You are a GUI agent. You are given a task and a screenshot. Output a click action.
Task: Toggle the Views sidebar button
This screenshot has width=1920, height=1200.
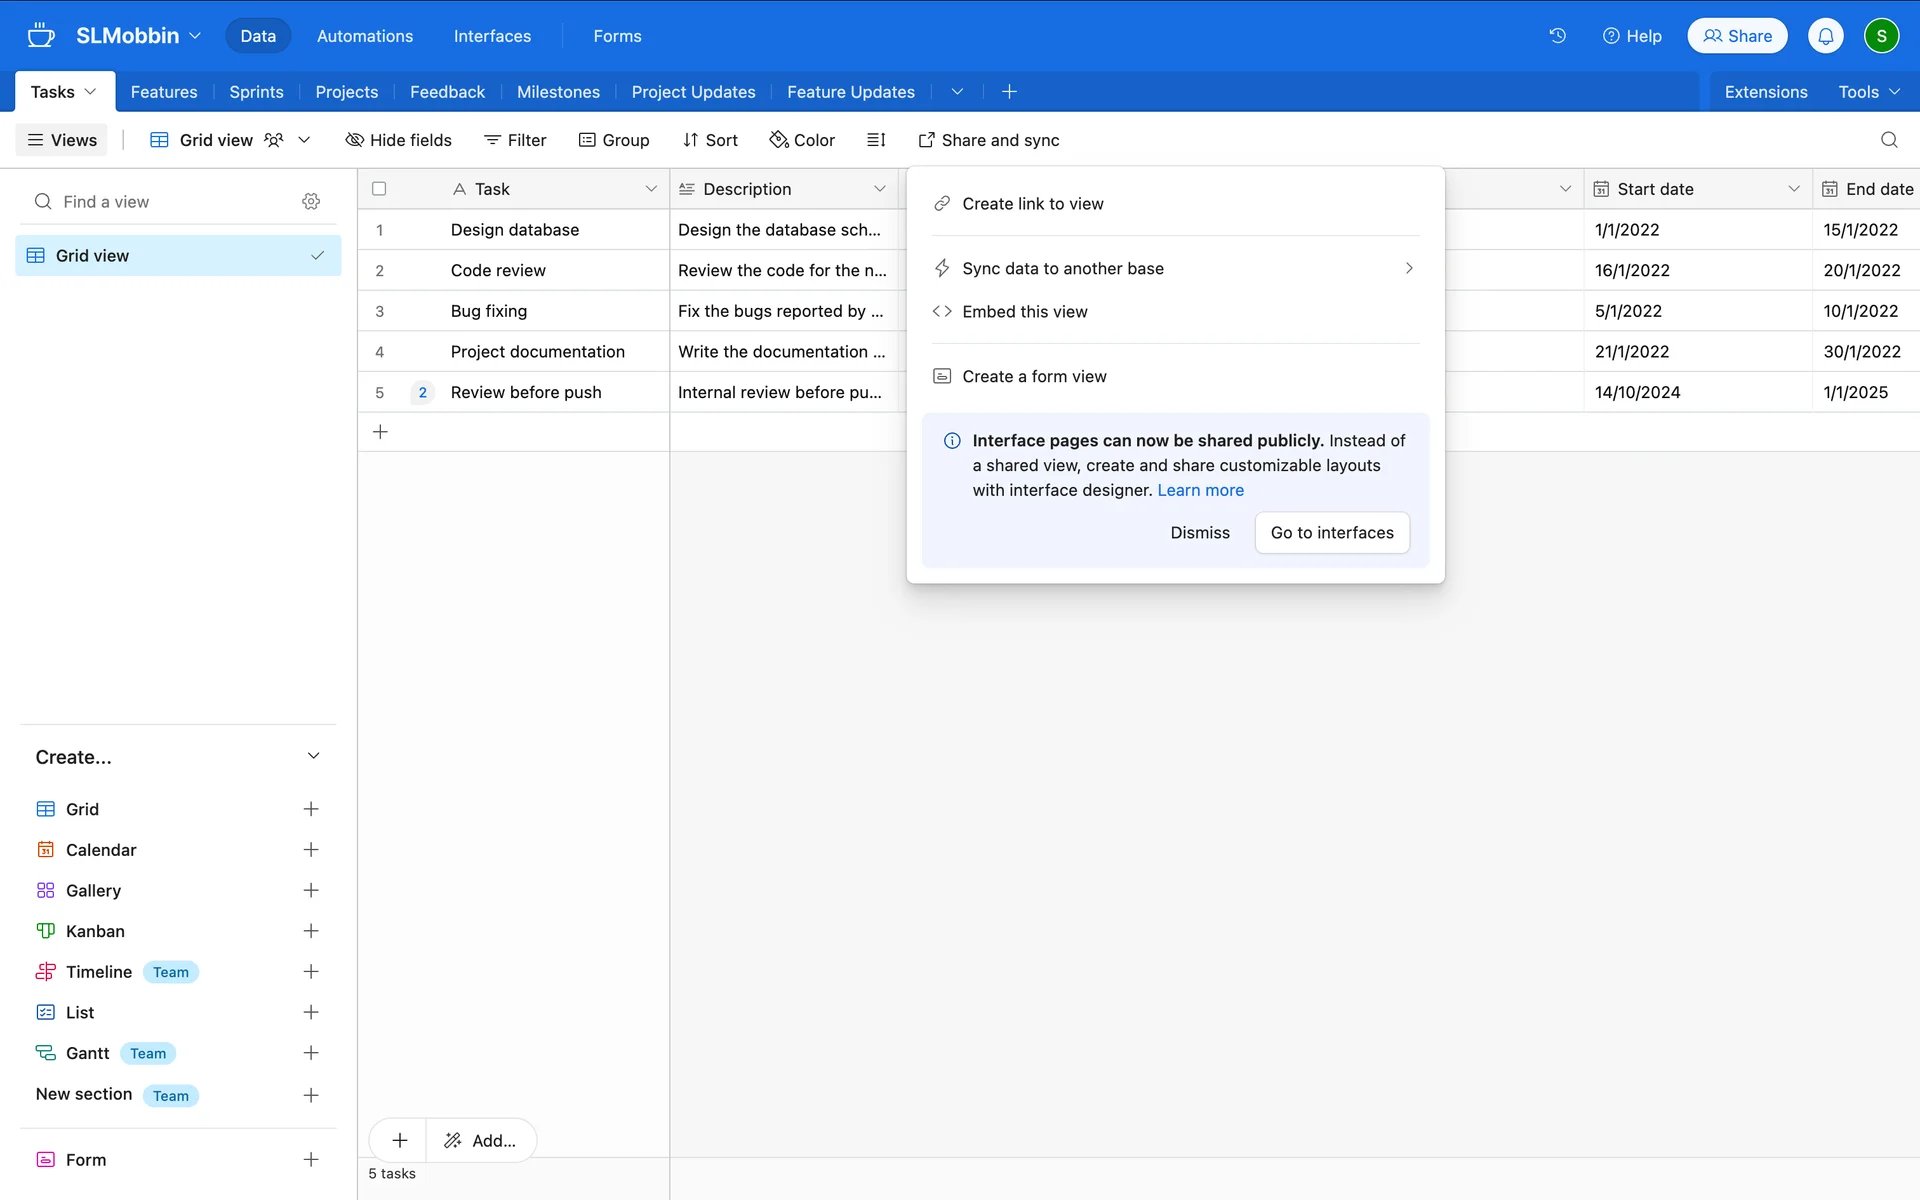tap(62, 140)
